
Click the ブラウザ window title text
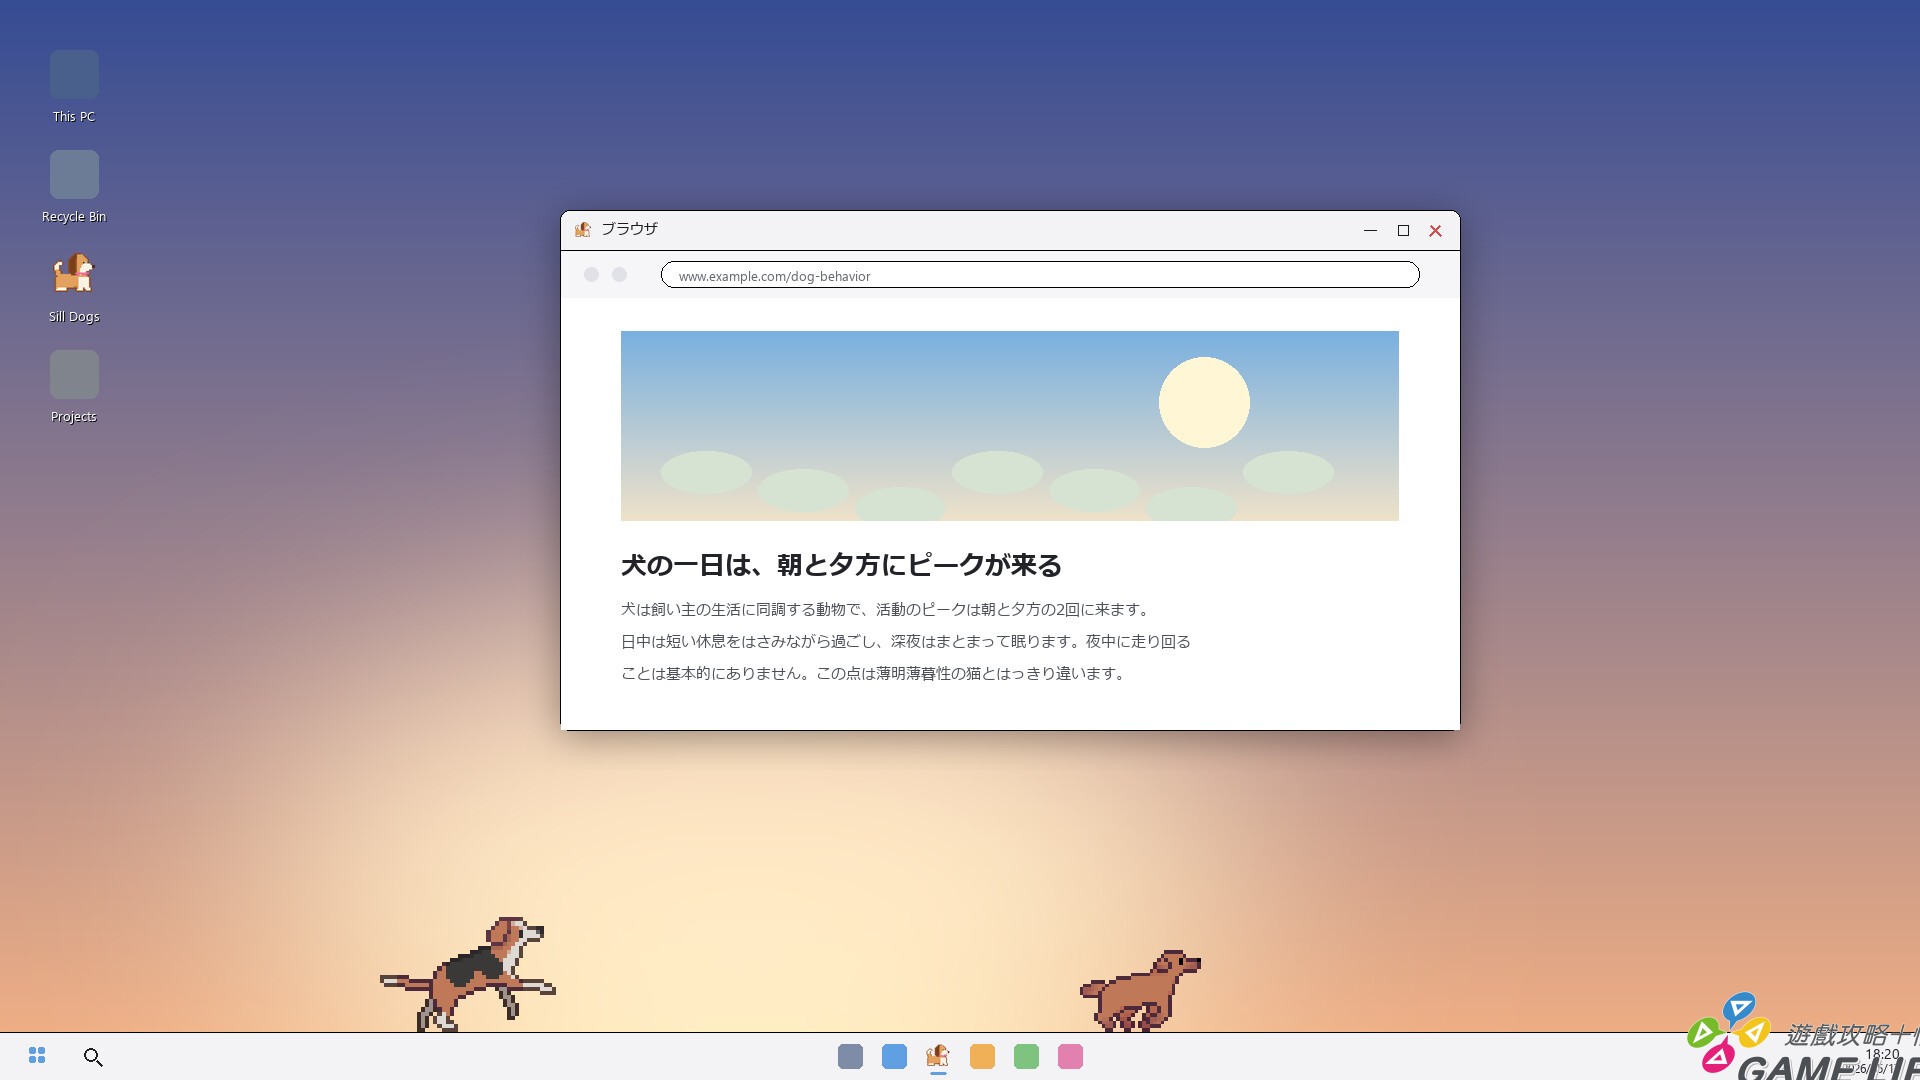click(629, 229)
